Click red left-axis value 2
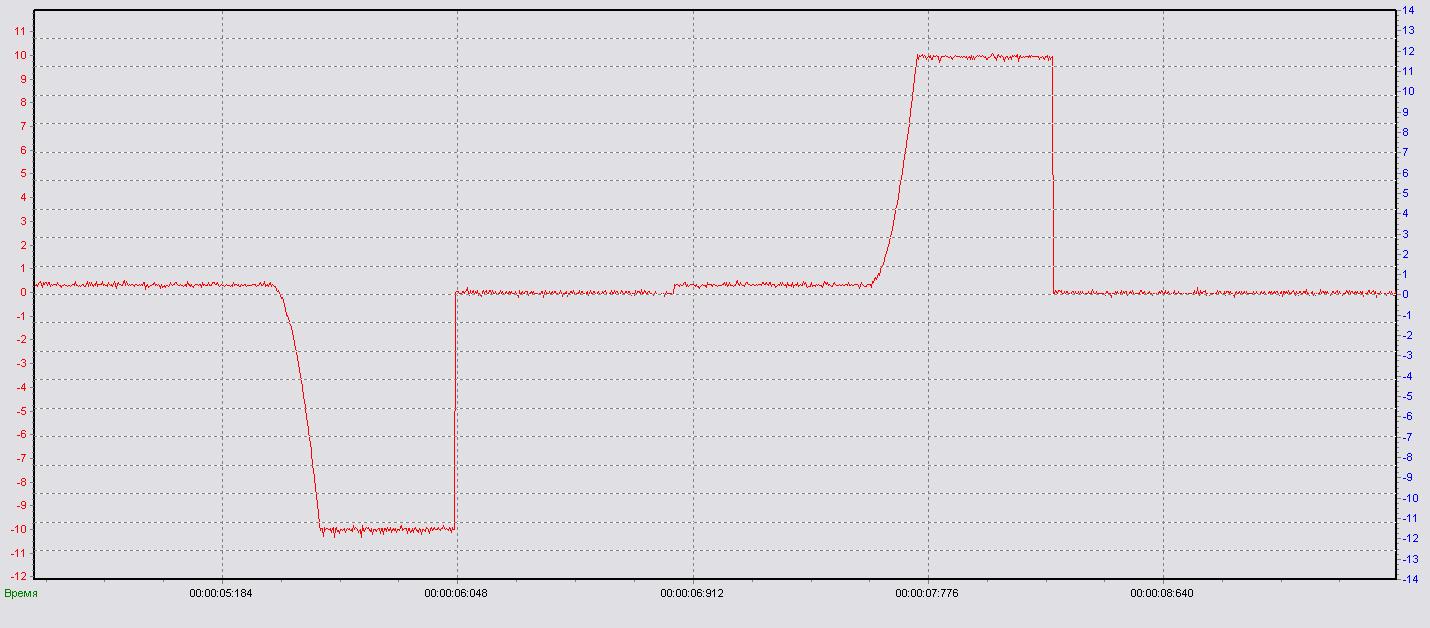 [21, 245]
